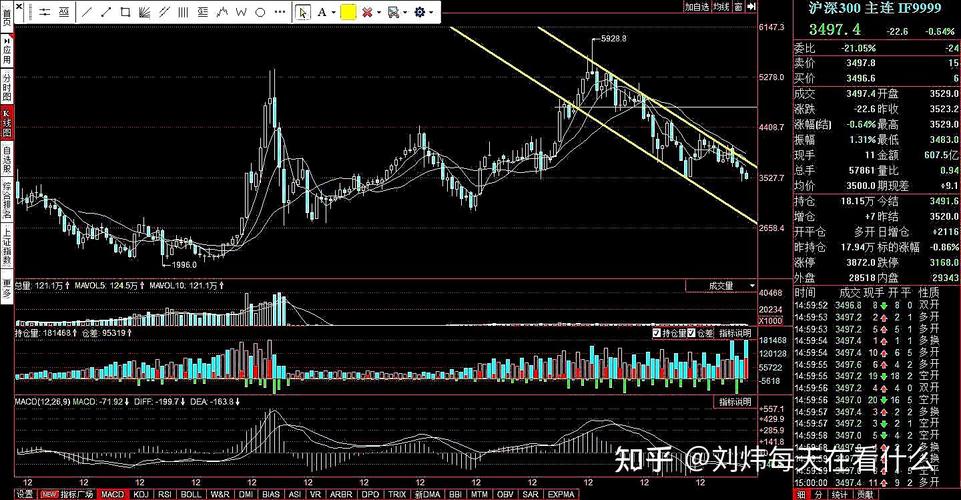
Task: Expand the gear settings dropdown arrow
Action: pyautogui.click(x=431, y=12)
